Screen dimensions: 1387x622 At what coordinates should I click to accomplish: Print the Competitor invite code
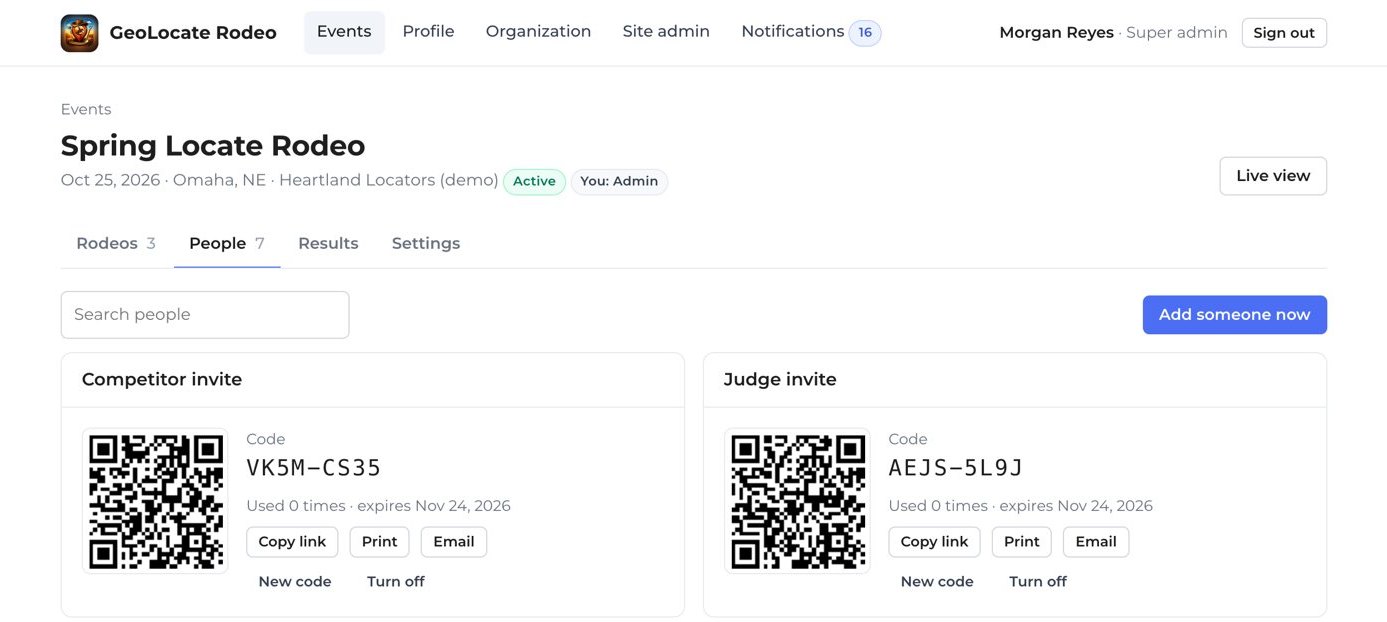[380, 542]
